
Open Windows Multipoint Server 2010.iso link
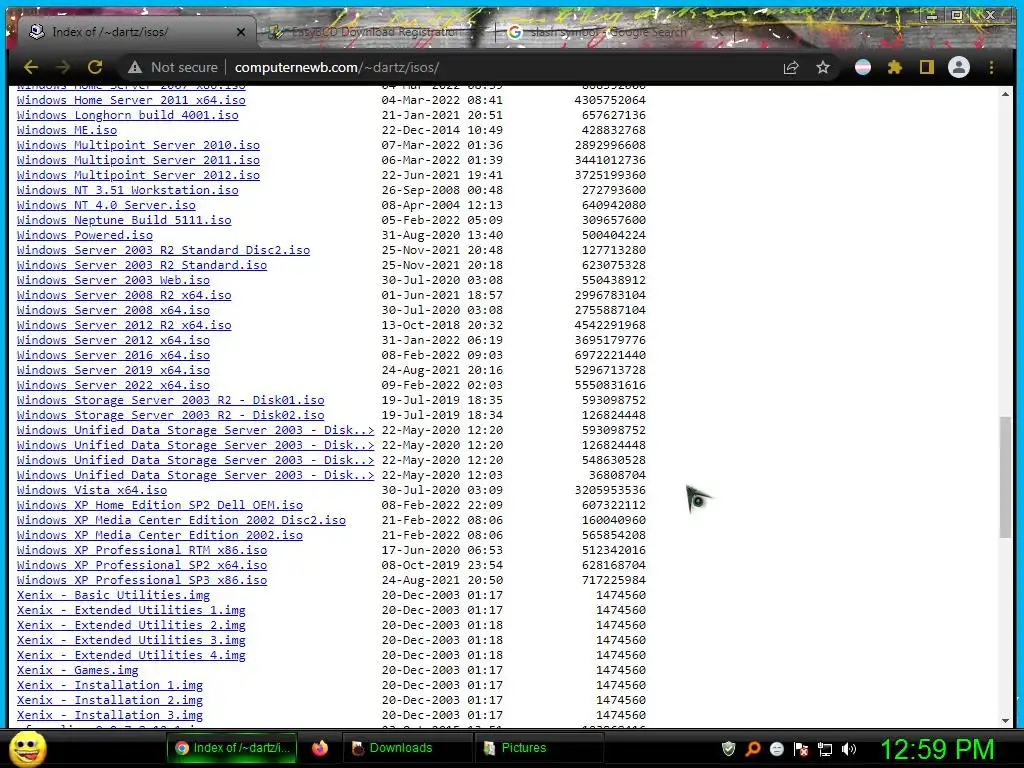(138, 145)
